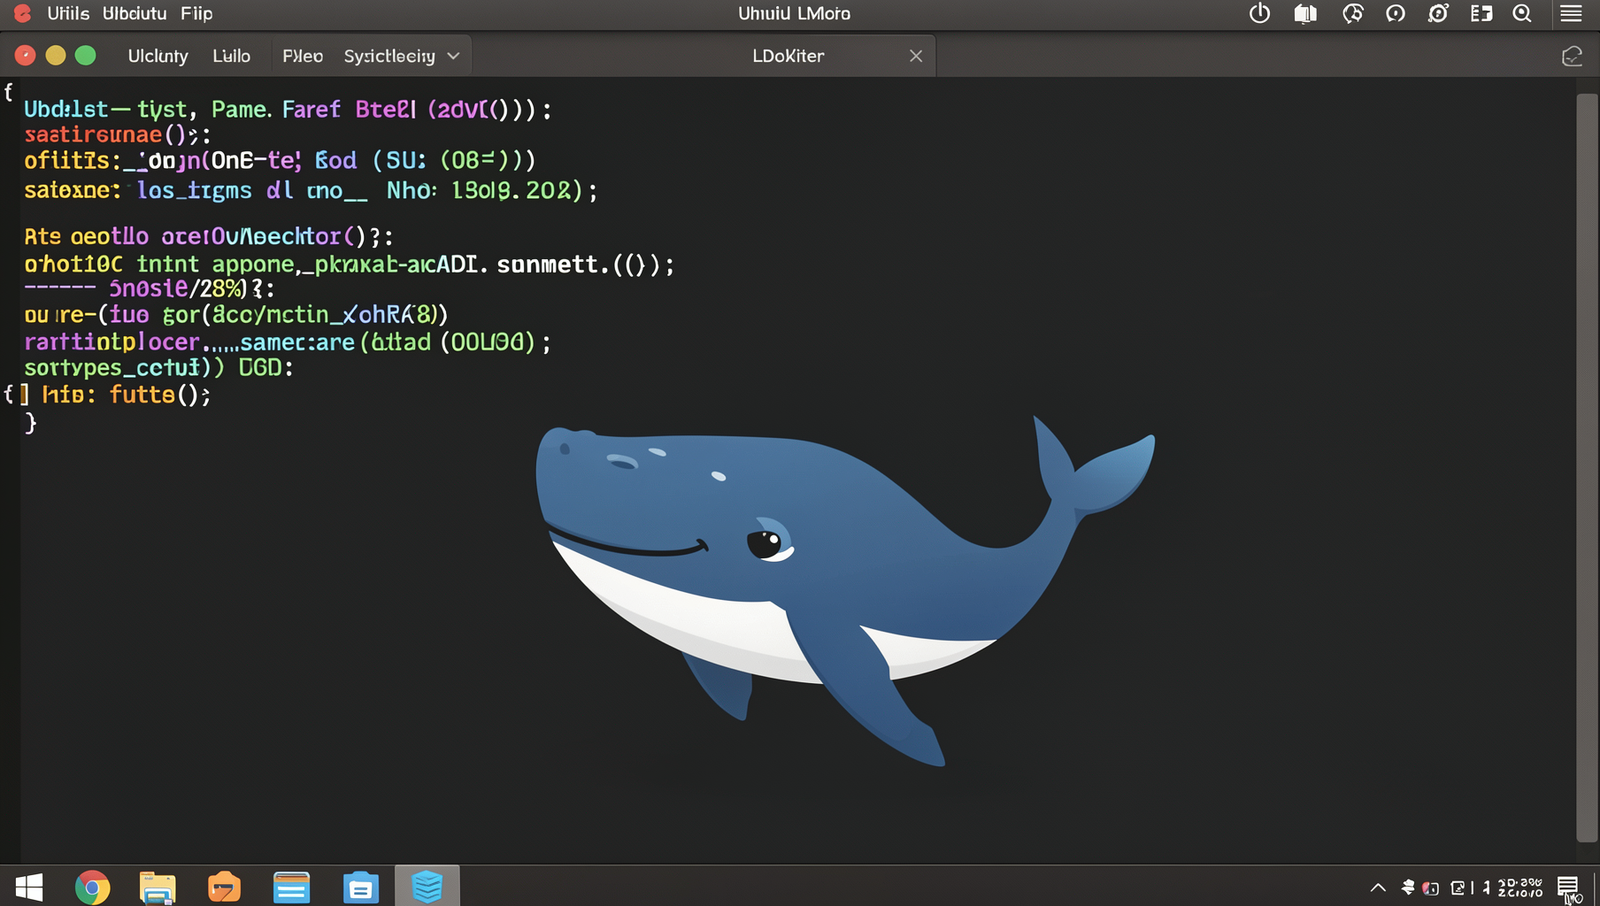
Task: Click the Dropbox-style icon in system tray
Action: click(1408, 887)
